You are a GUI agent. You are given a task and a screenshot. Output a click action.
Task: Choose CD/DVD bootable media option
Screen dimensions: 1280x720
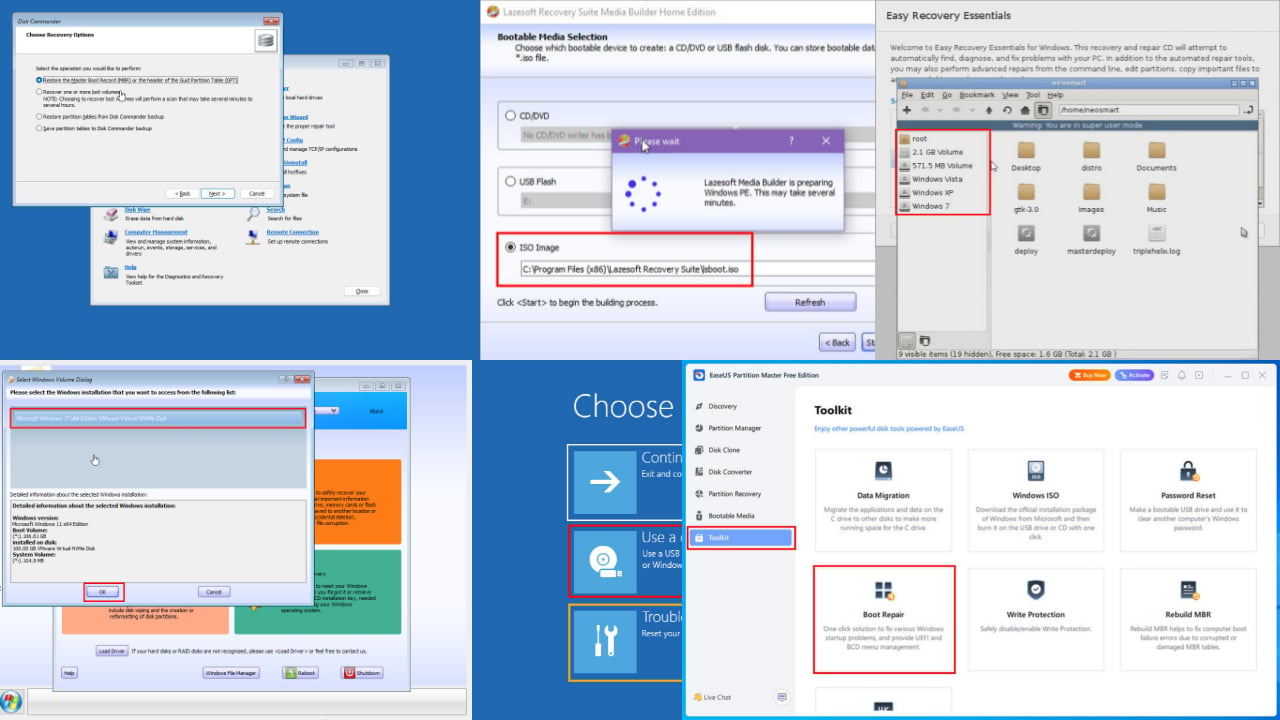tap(530, 116)
